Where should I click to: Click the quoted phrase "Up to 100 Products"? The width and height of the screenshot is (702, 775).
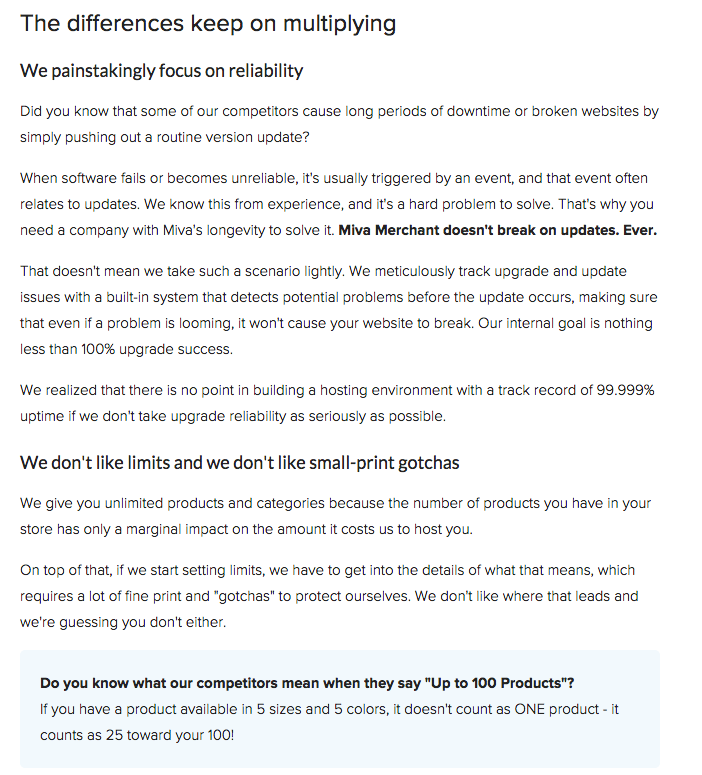click(x=496, y=683)
